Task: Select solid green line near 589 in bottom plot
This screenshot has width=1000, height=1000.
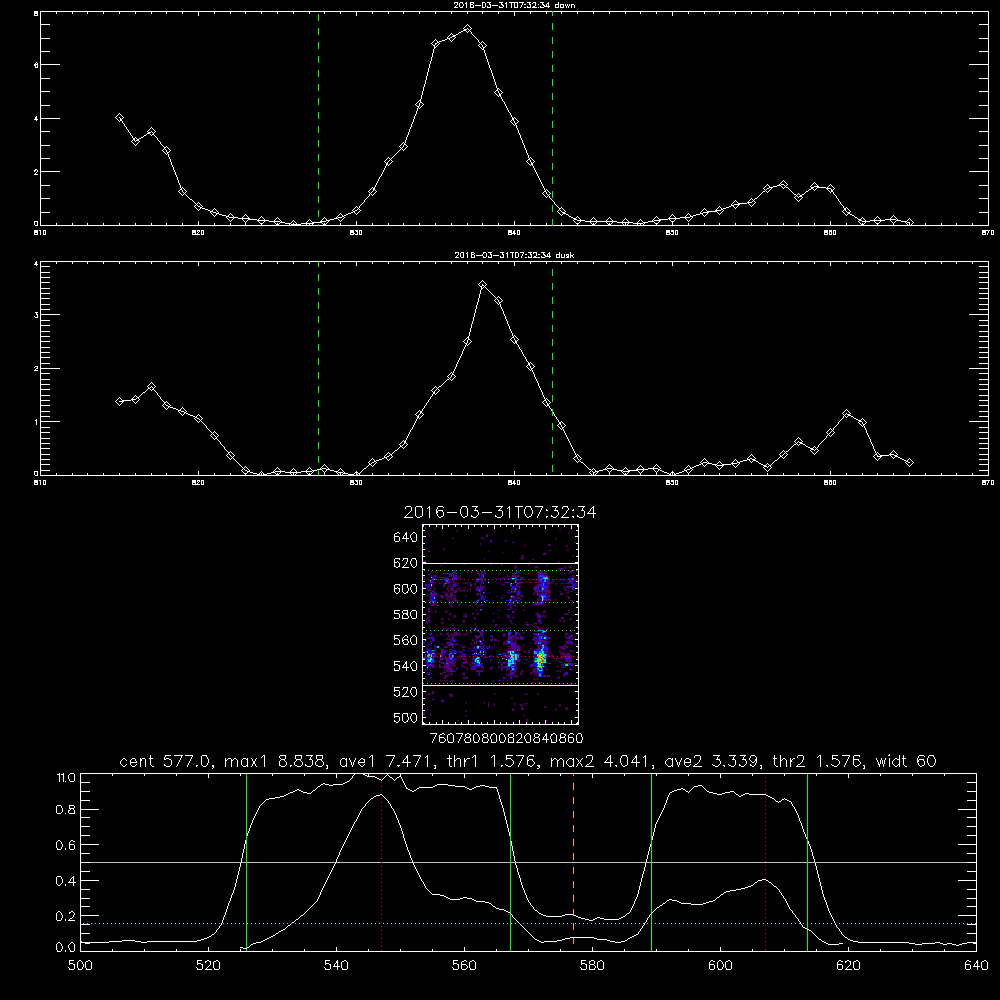Action: [651, 860]
